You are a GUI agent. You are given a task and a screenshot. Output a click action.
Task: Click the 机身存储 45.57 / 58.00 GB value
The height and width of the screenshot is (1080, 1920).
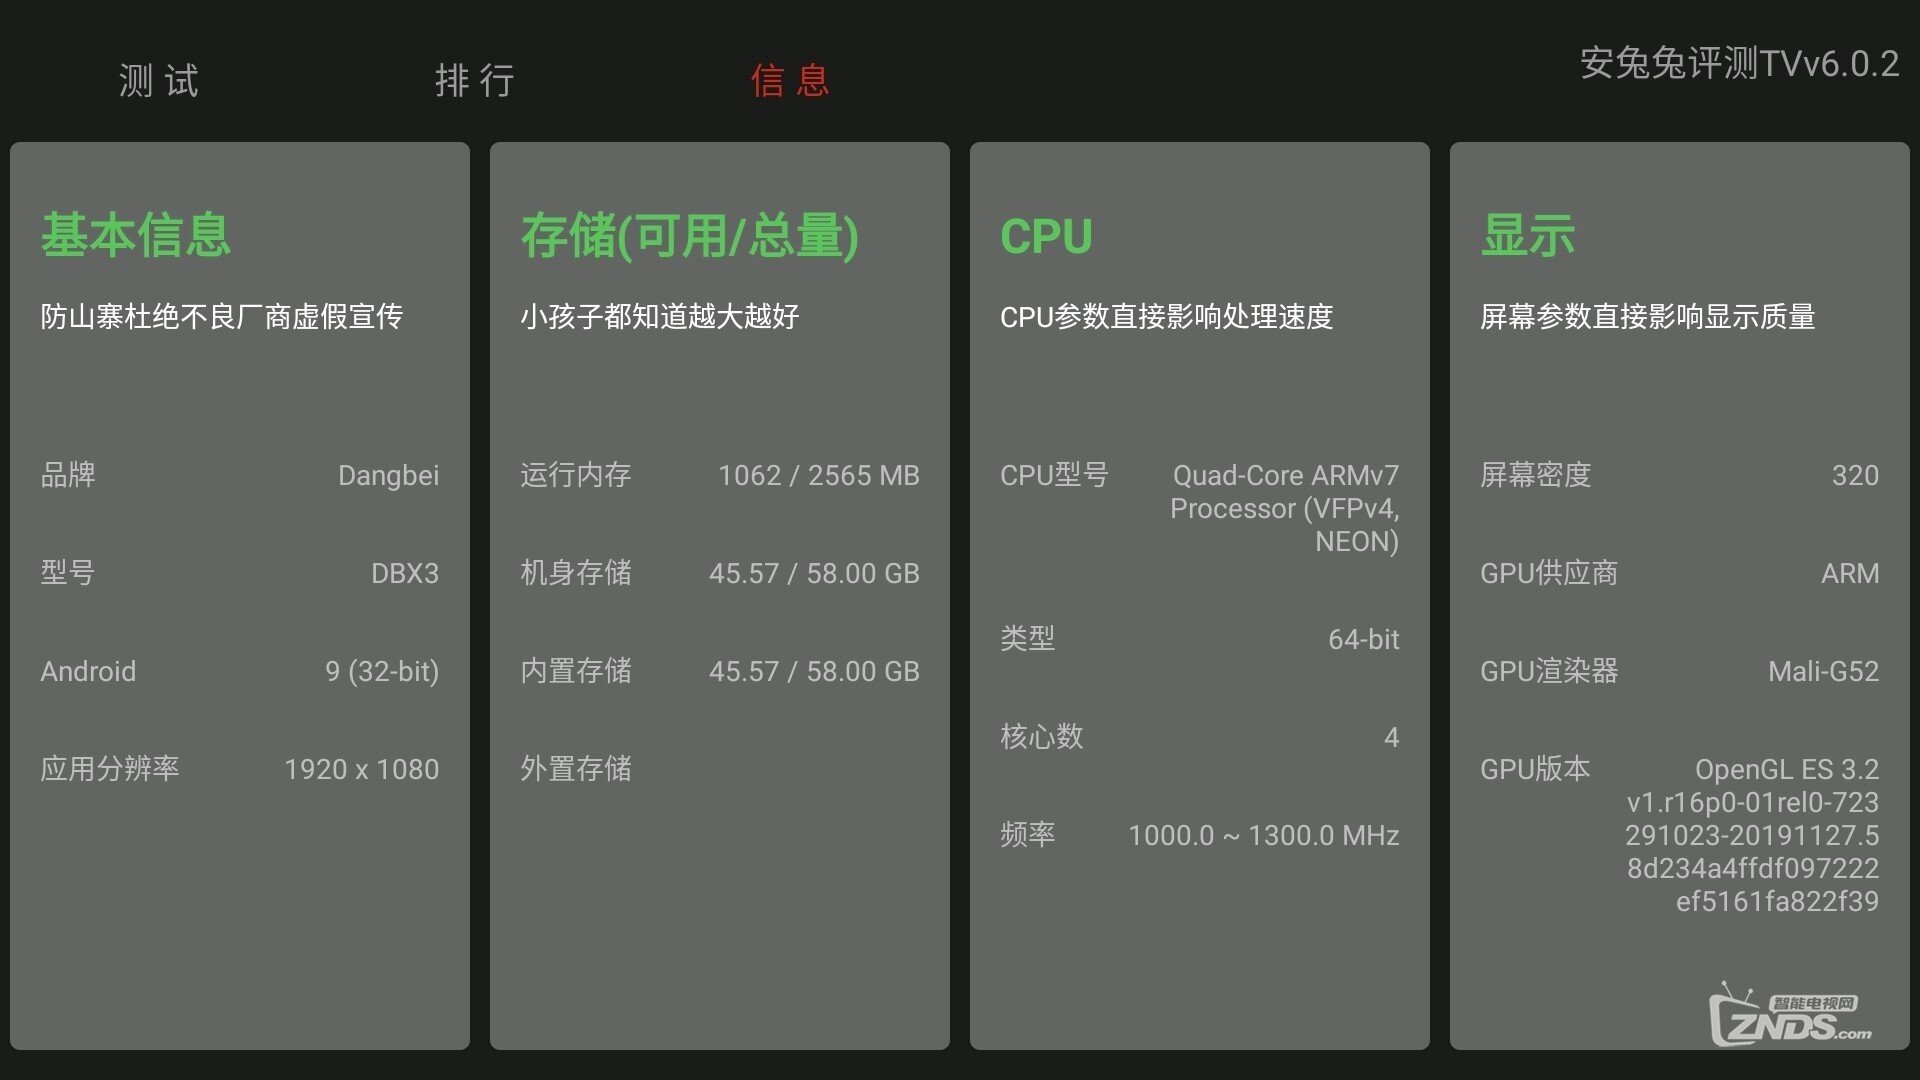click(814, 573)
